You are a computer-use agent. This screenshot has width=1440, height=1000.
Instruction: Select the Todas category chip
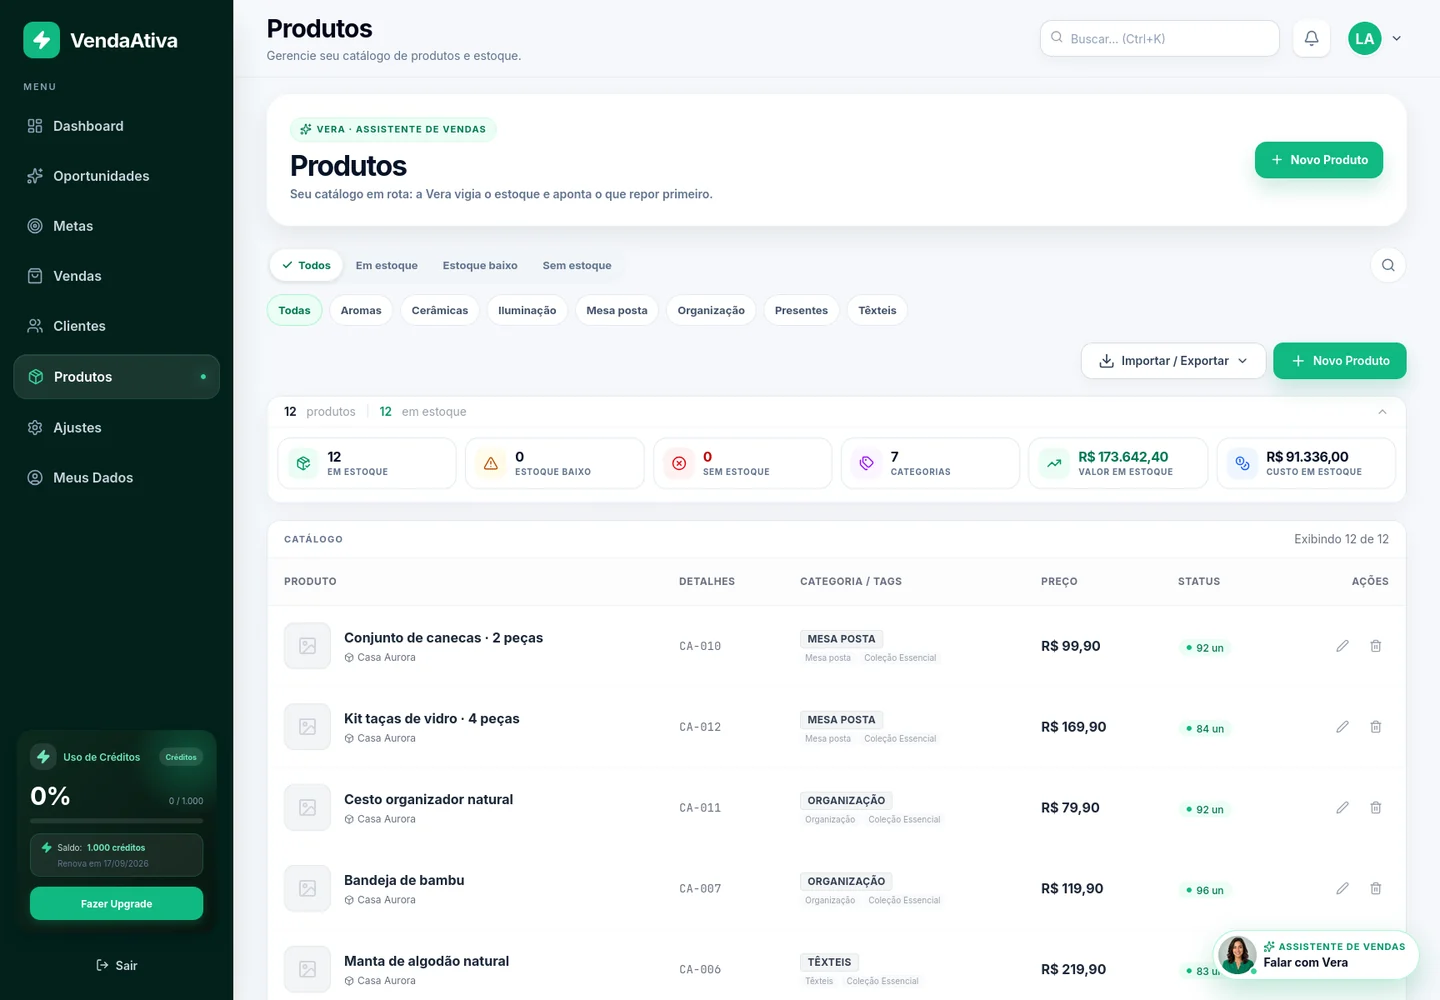coord(294,310)
